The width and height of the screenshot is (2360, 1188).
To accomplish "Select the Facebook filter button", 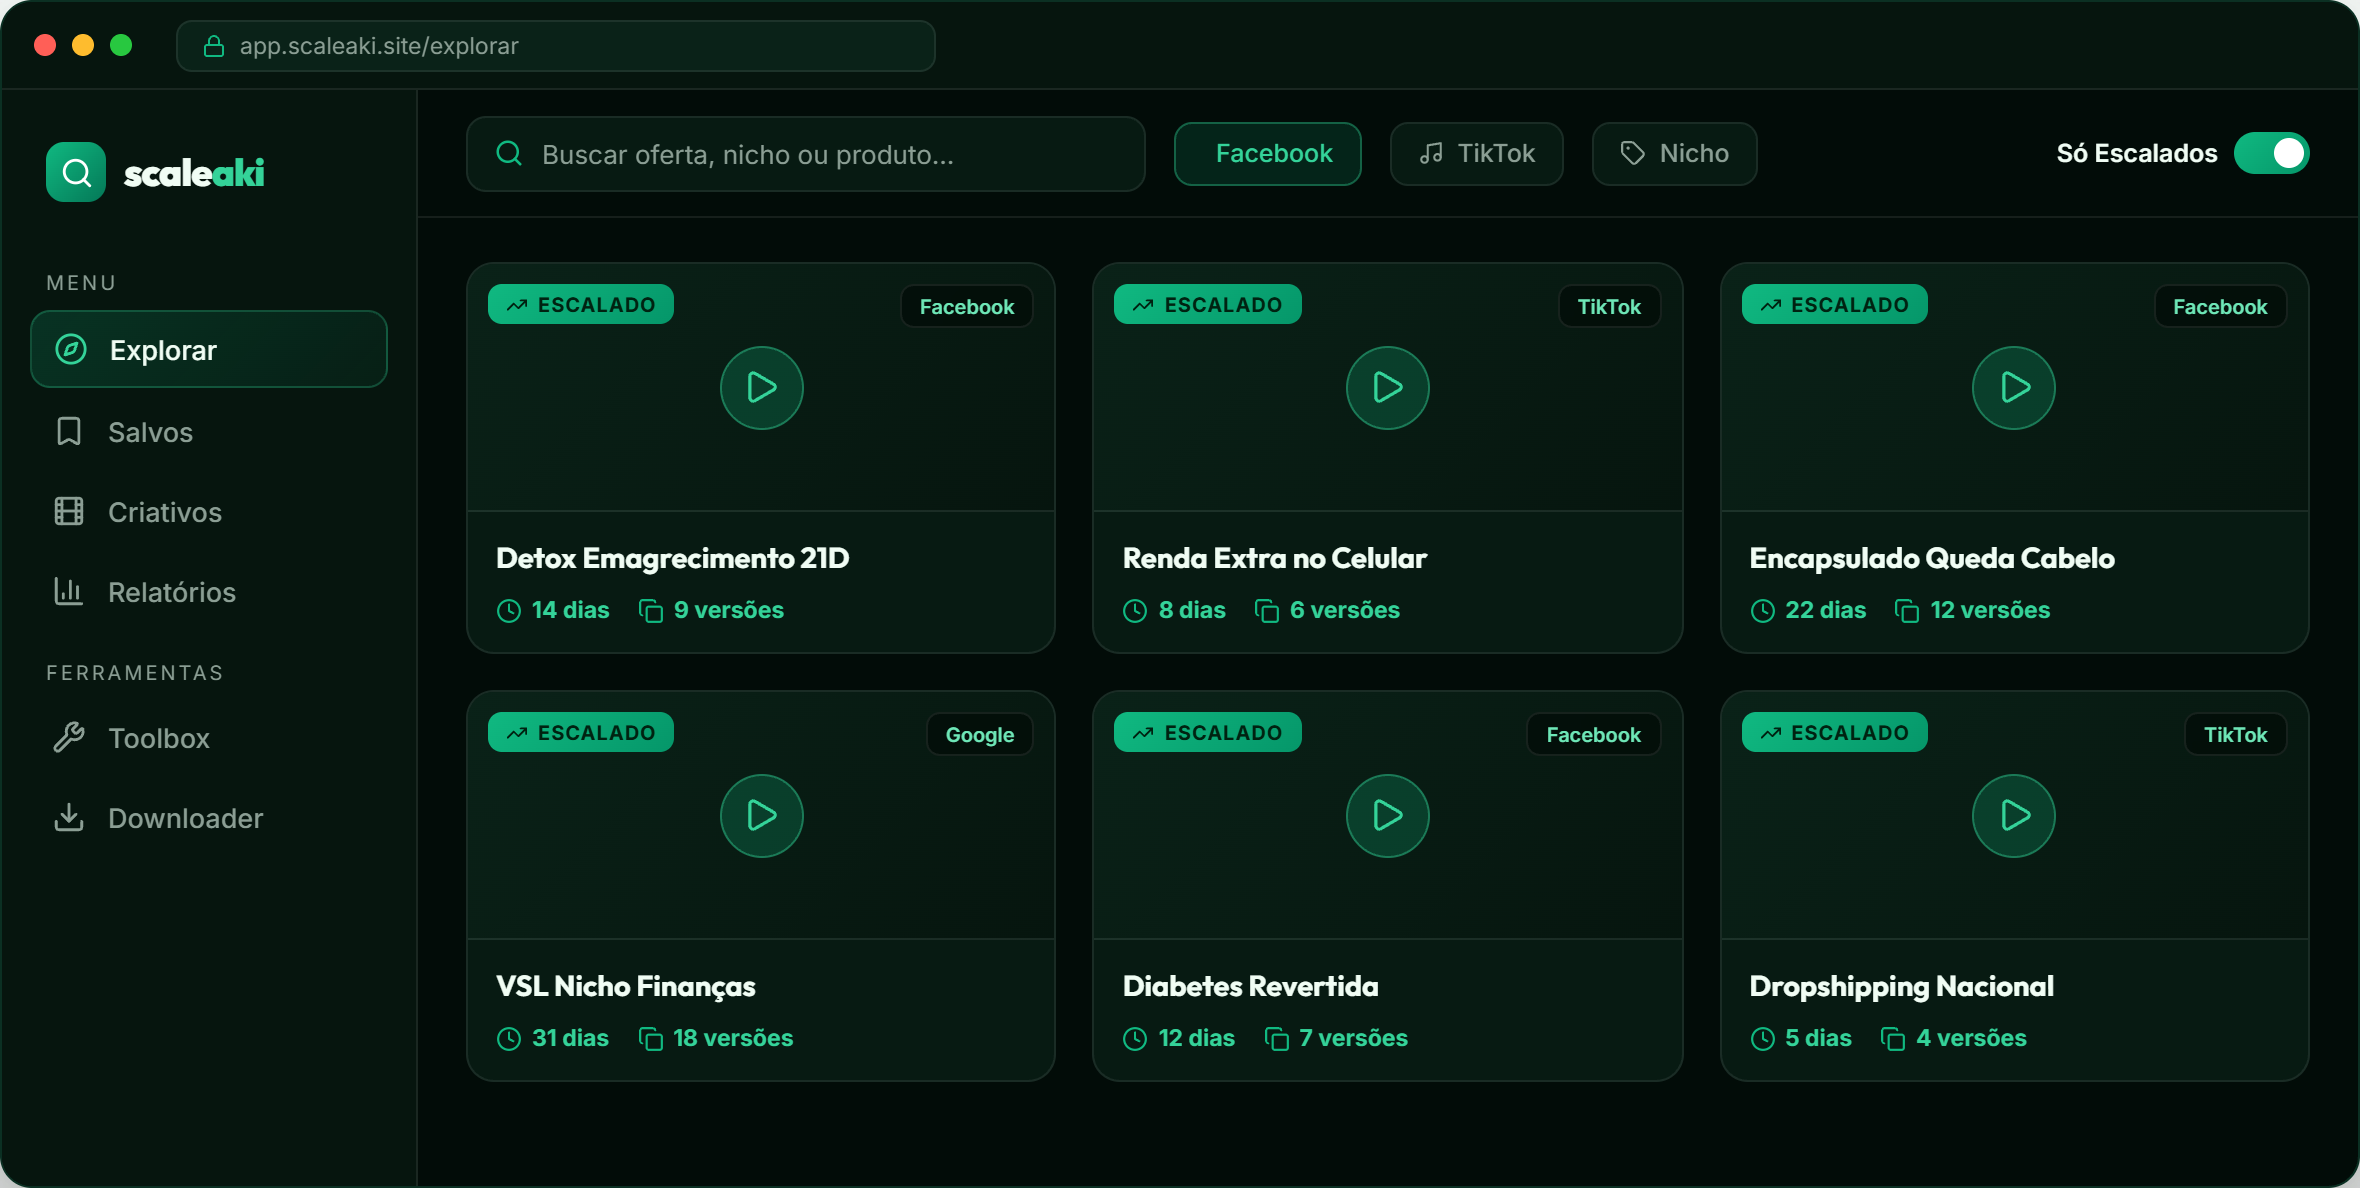I will pyautogui.click(x=1268, y=154).
